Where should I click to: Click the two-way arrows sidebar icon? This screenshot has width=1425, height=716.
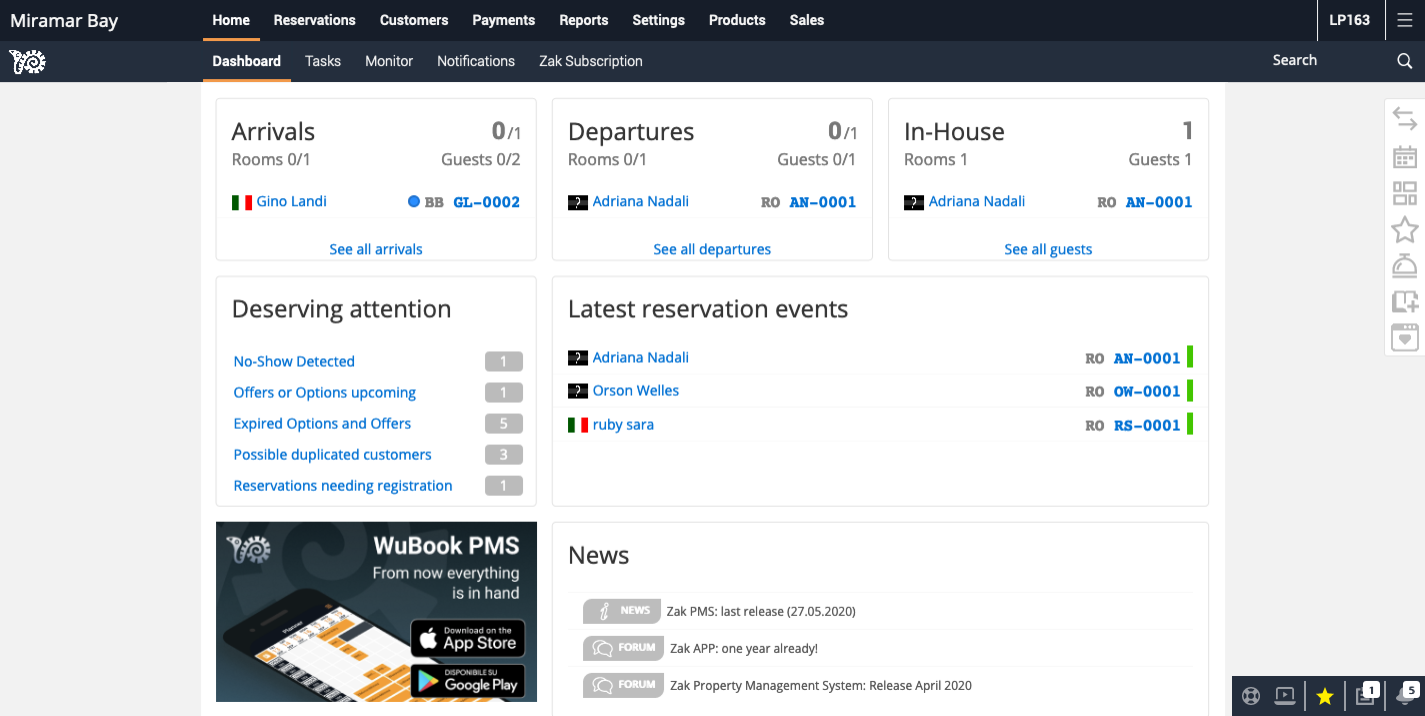(x=1405, y=119)
